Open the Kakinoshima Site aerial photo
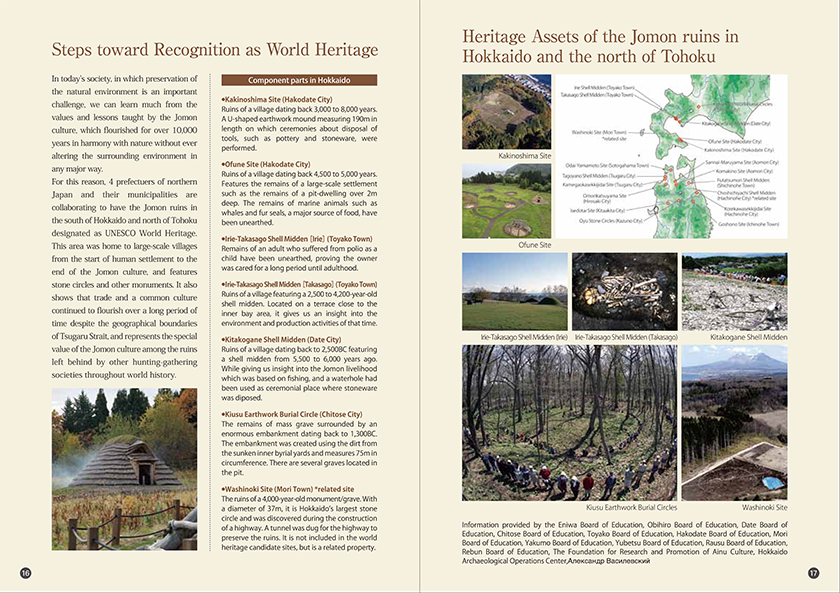This screenshot has width=840, height=593. [x=506, y=112]
